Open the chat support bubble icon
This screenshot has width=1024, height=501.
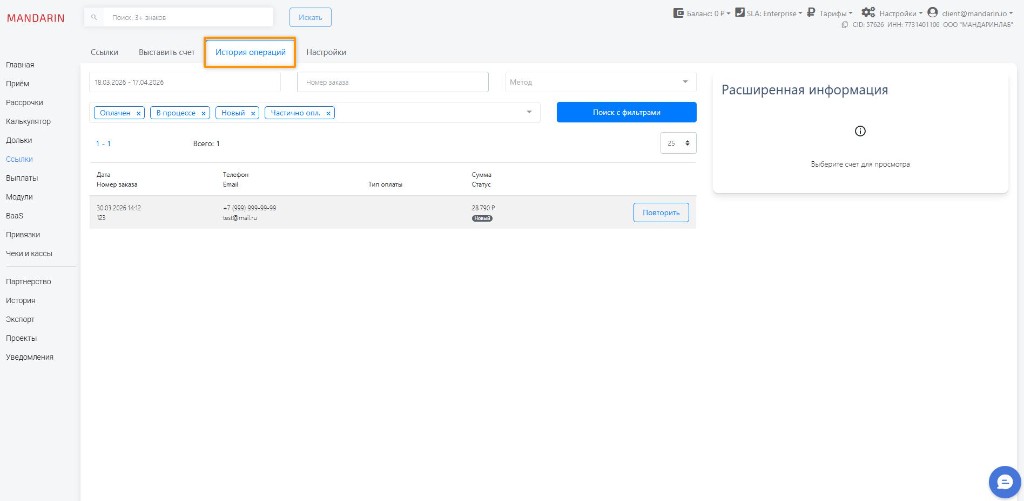coord(1002,481)
